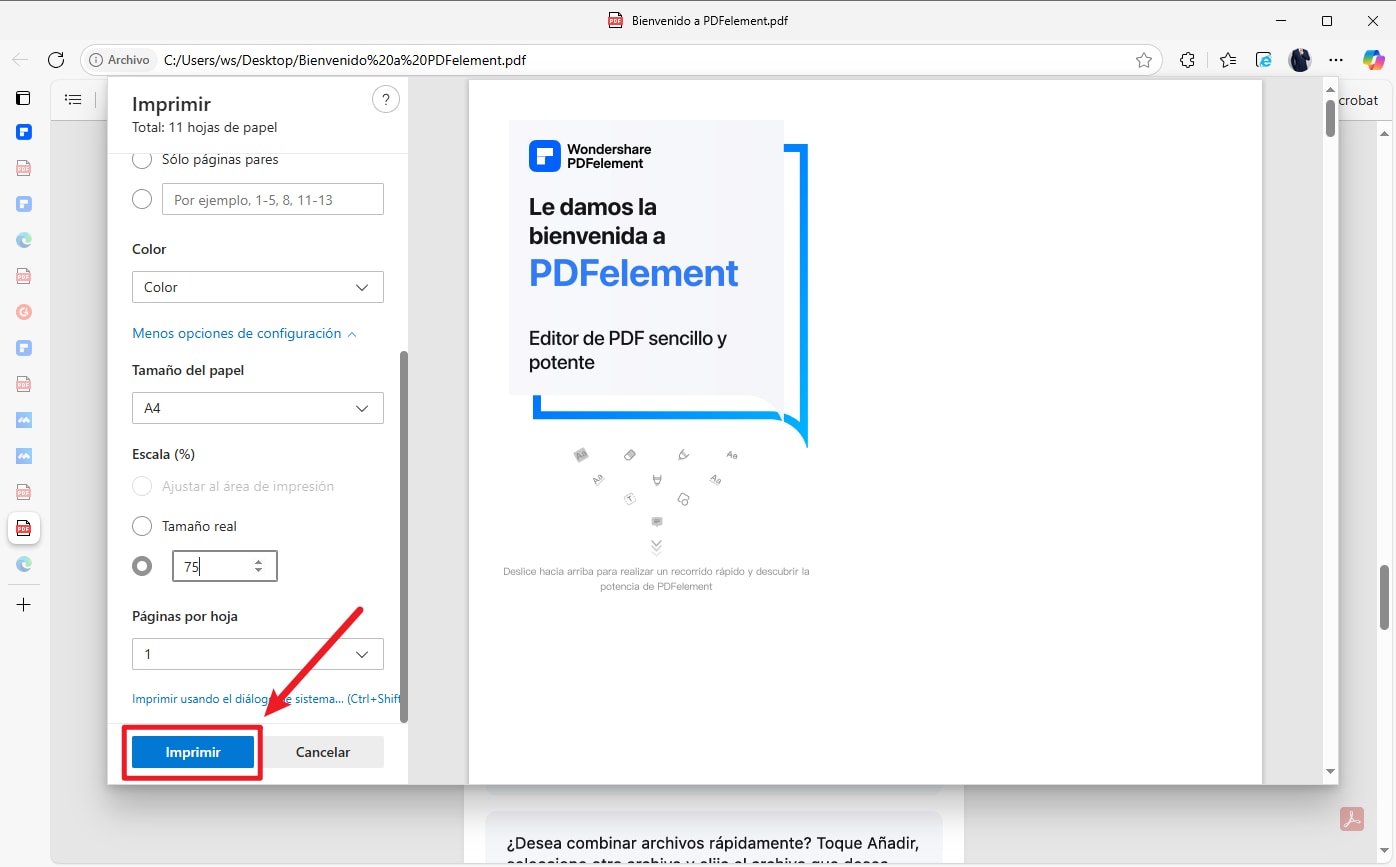The width and height of the screenshot is (1396, 867).
Task: Refresh the page with the reload icon
Action: click(x=56, y=60)
